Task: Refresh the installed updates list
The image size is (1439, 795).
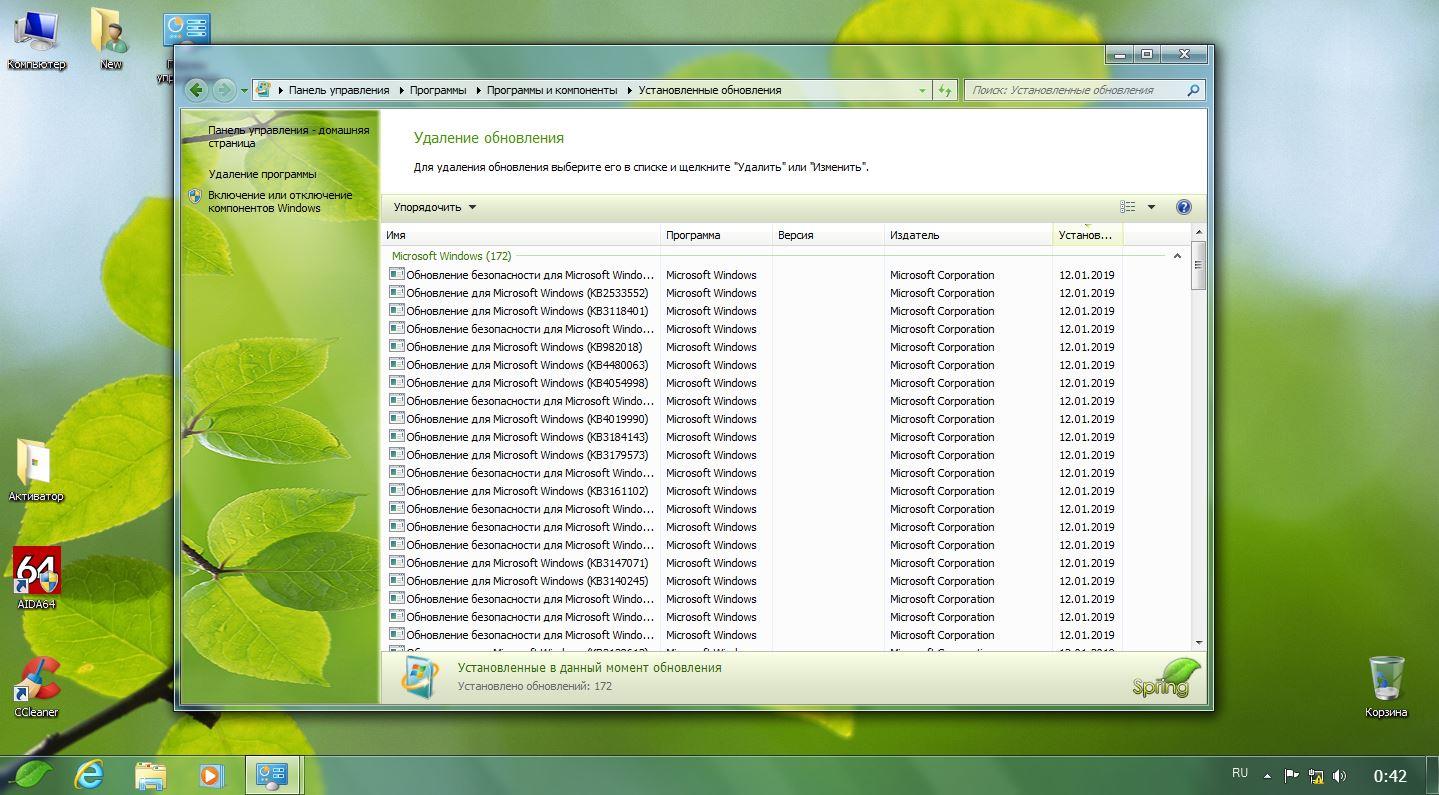Action: 945,90
